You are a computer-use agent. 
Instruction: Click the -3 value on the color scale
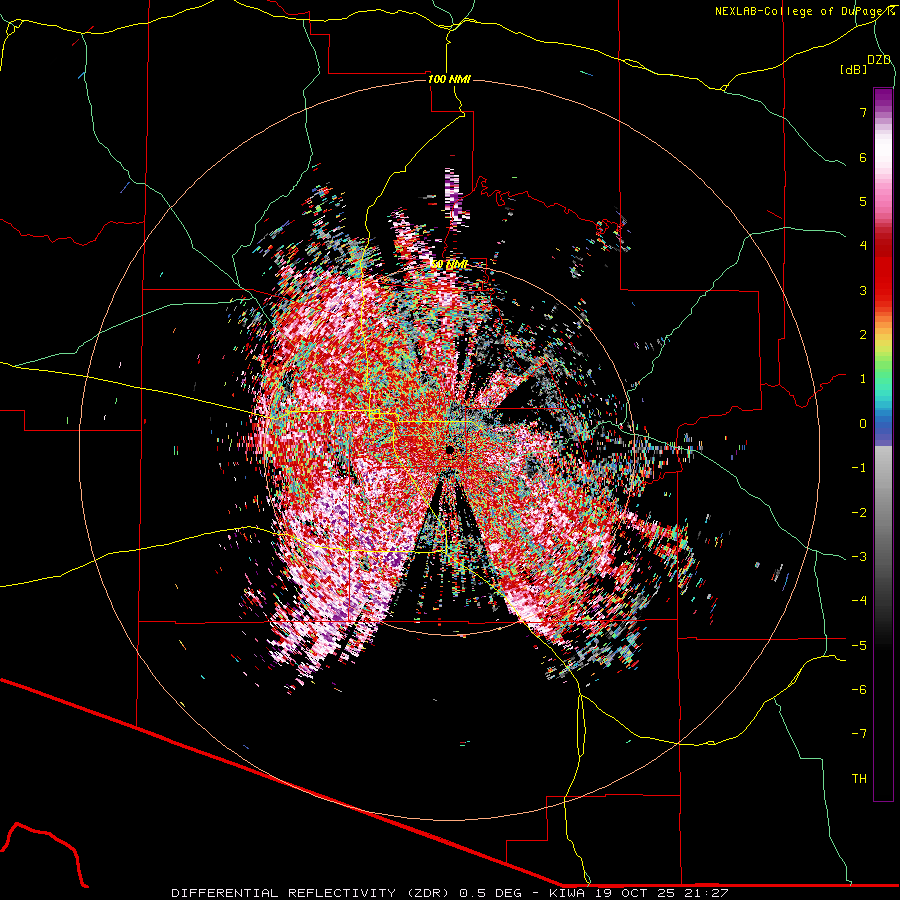pyautogui.click(x=859, y=557)
